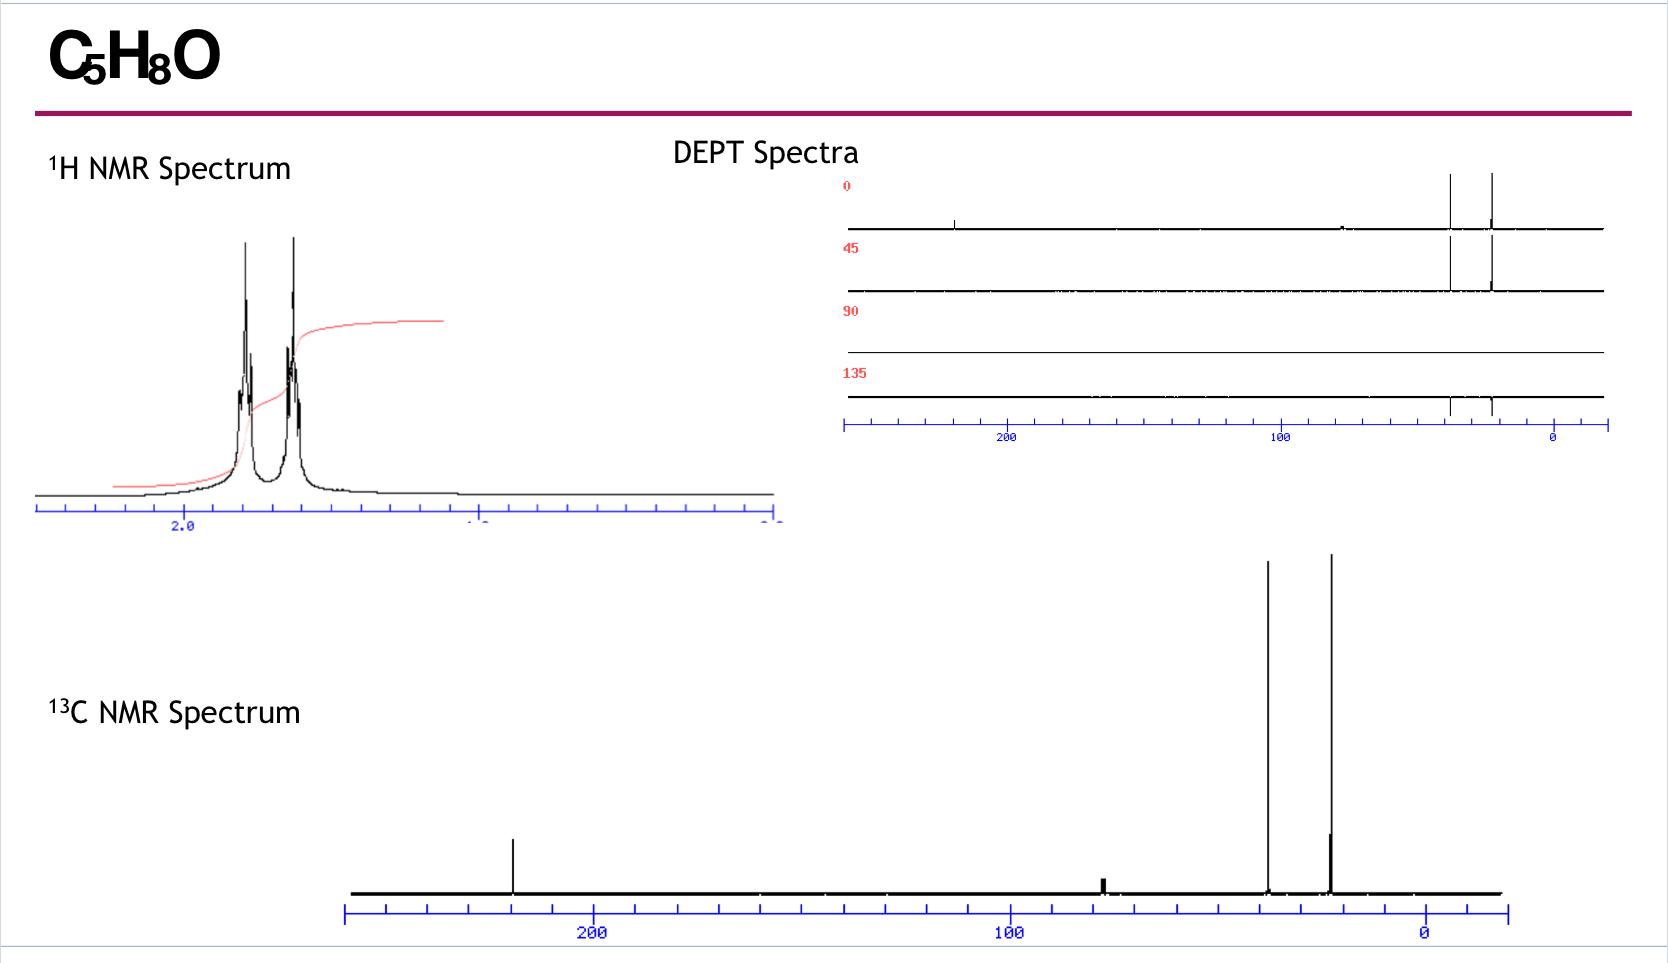Collapse the DEPT Spectra section
The width and height of the screenshot is (1668, 963).
(x=765, y=152)
